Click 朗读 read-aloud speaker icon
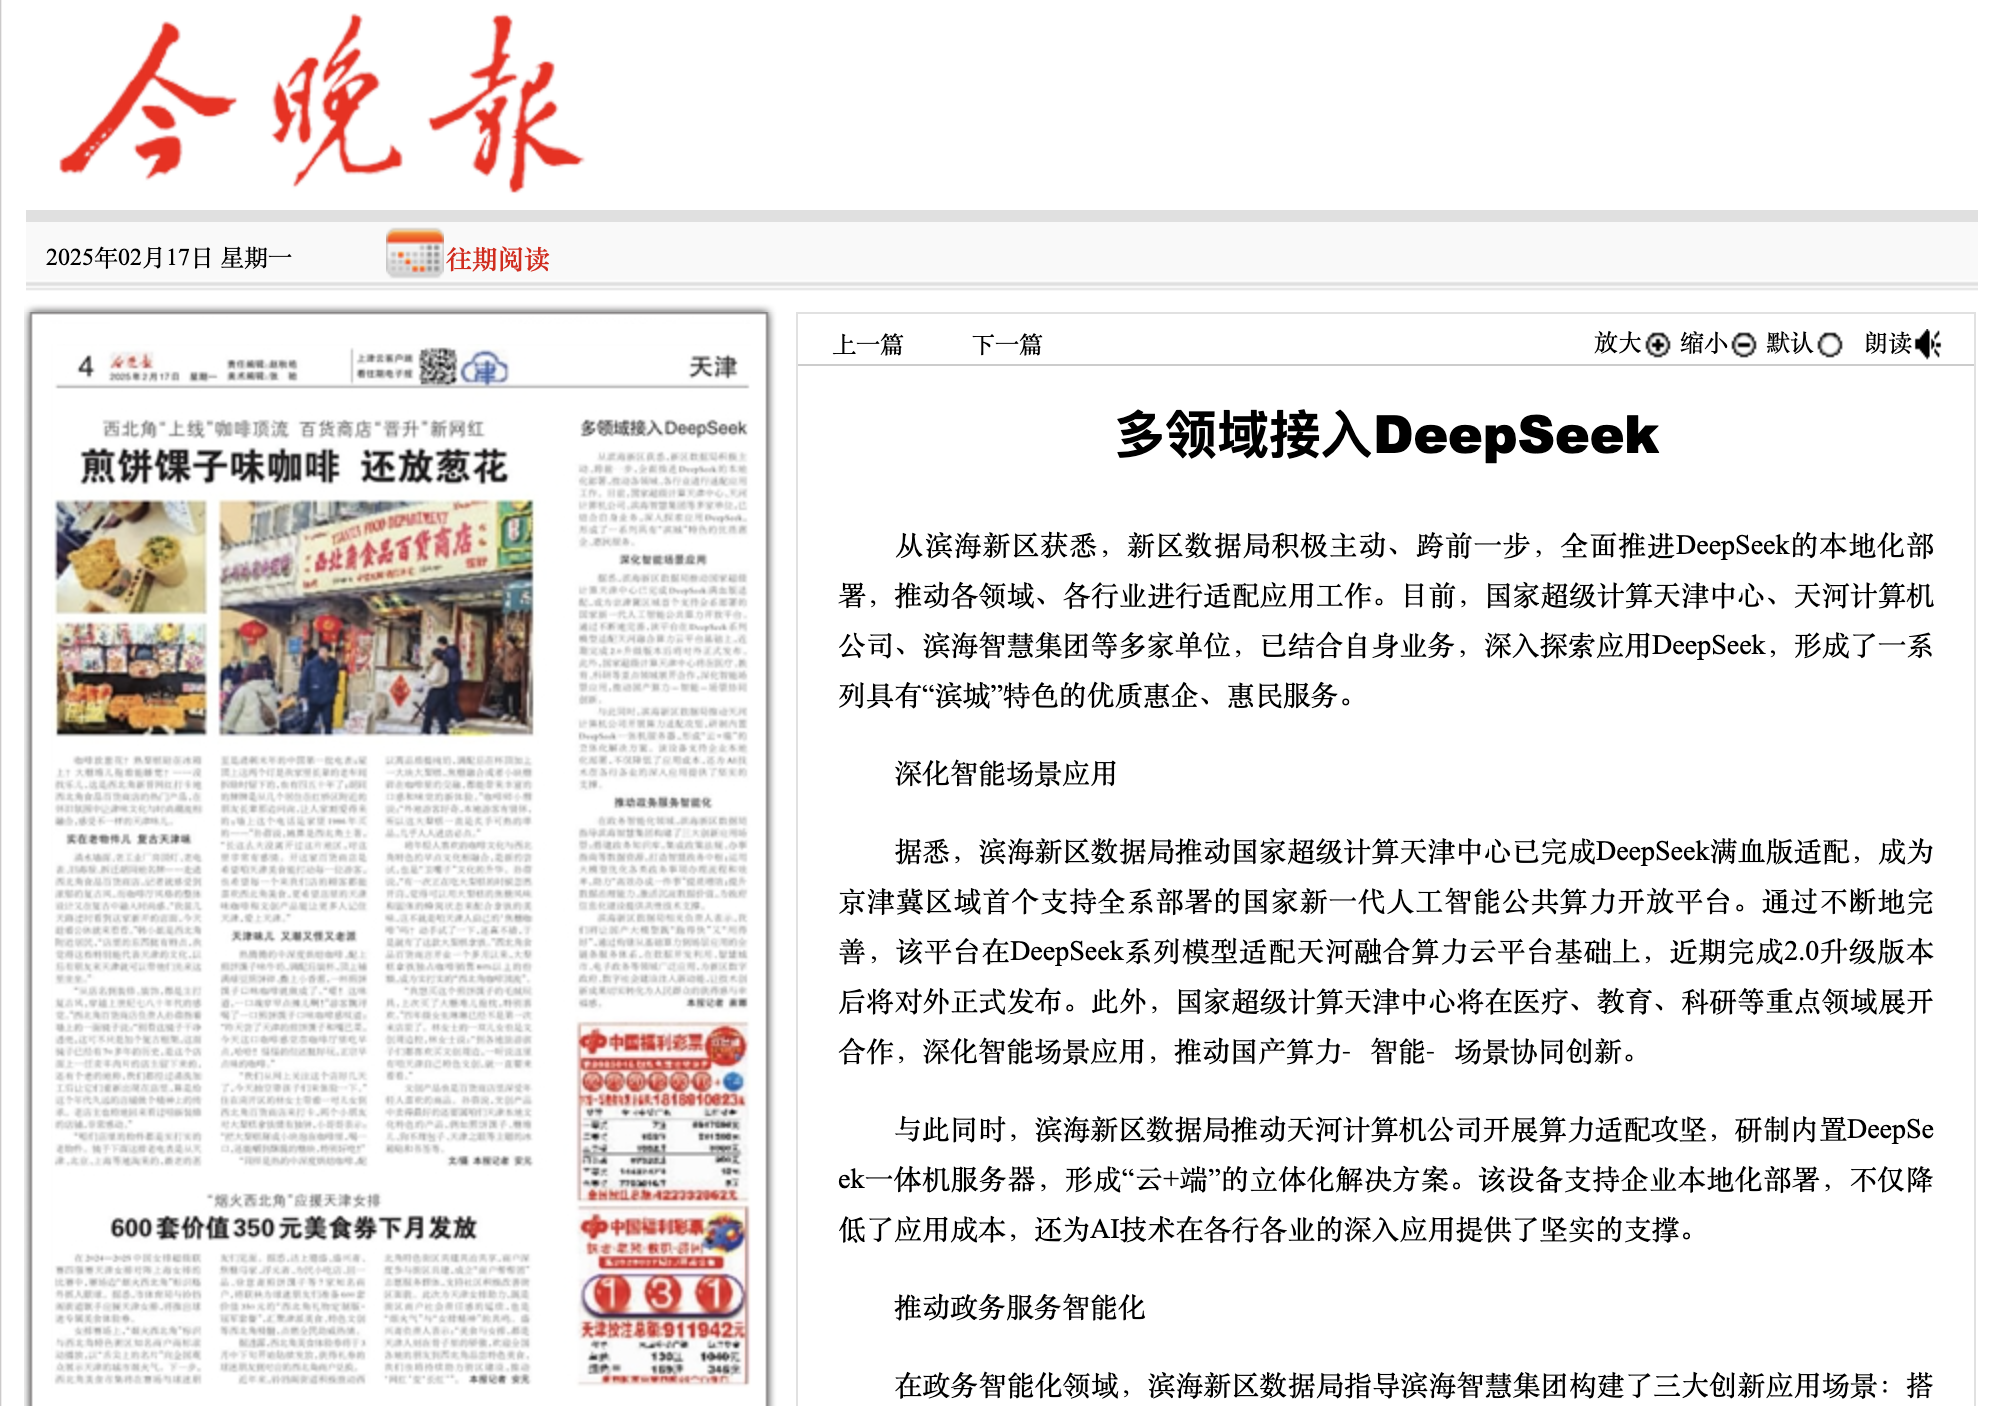The width and height of the screenshot is (1996, 1406). (x=1928, y=345)
